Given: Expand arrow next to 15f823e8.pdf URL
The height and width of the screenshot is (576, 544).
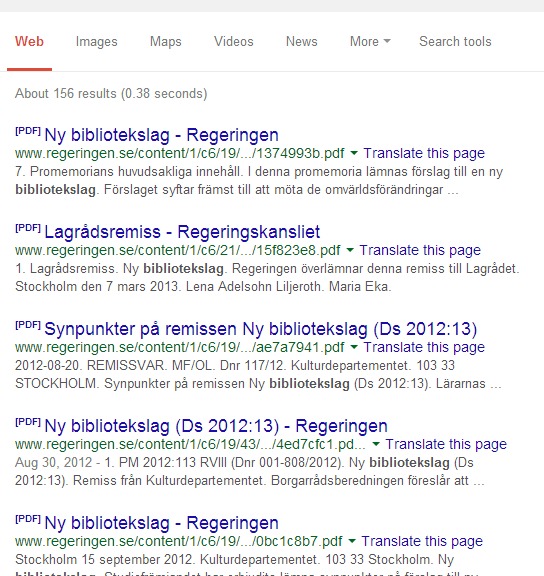Looking at the screenshot, I should (x=350, y=250).
